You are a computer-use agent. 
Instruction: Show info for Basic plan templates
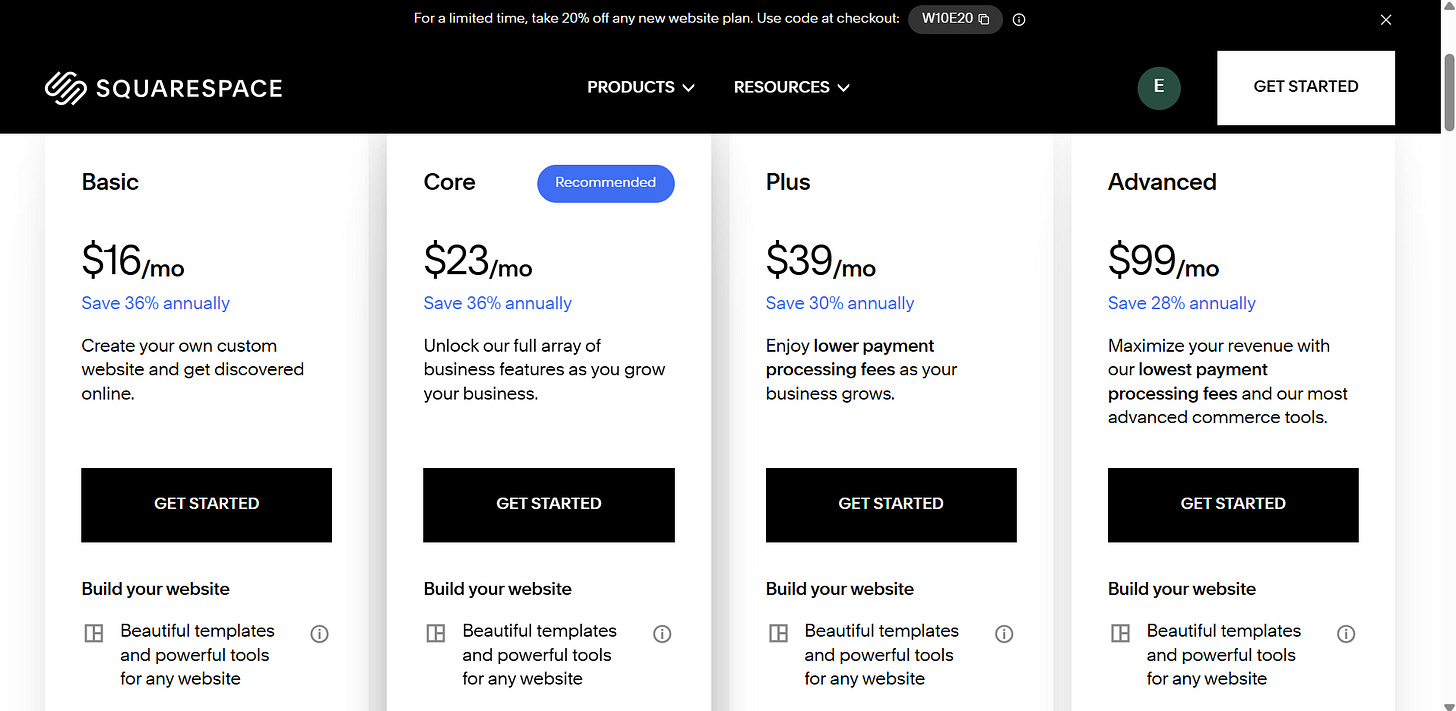pos(320,633)
